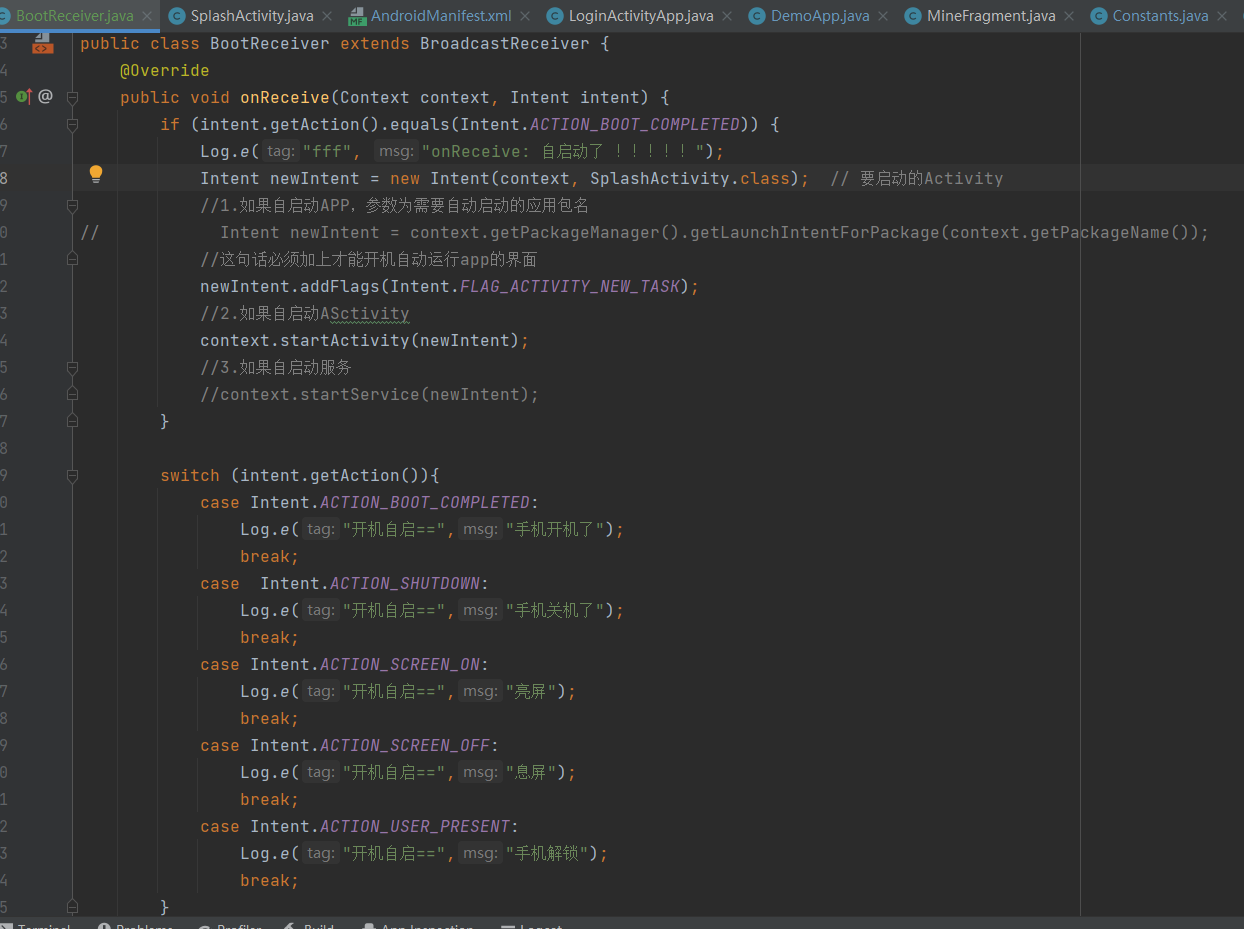This screenshot has height=929, width=1244.
Task: Close the Constants.java tab
Action: 1223,16
